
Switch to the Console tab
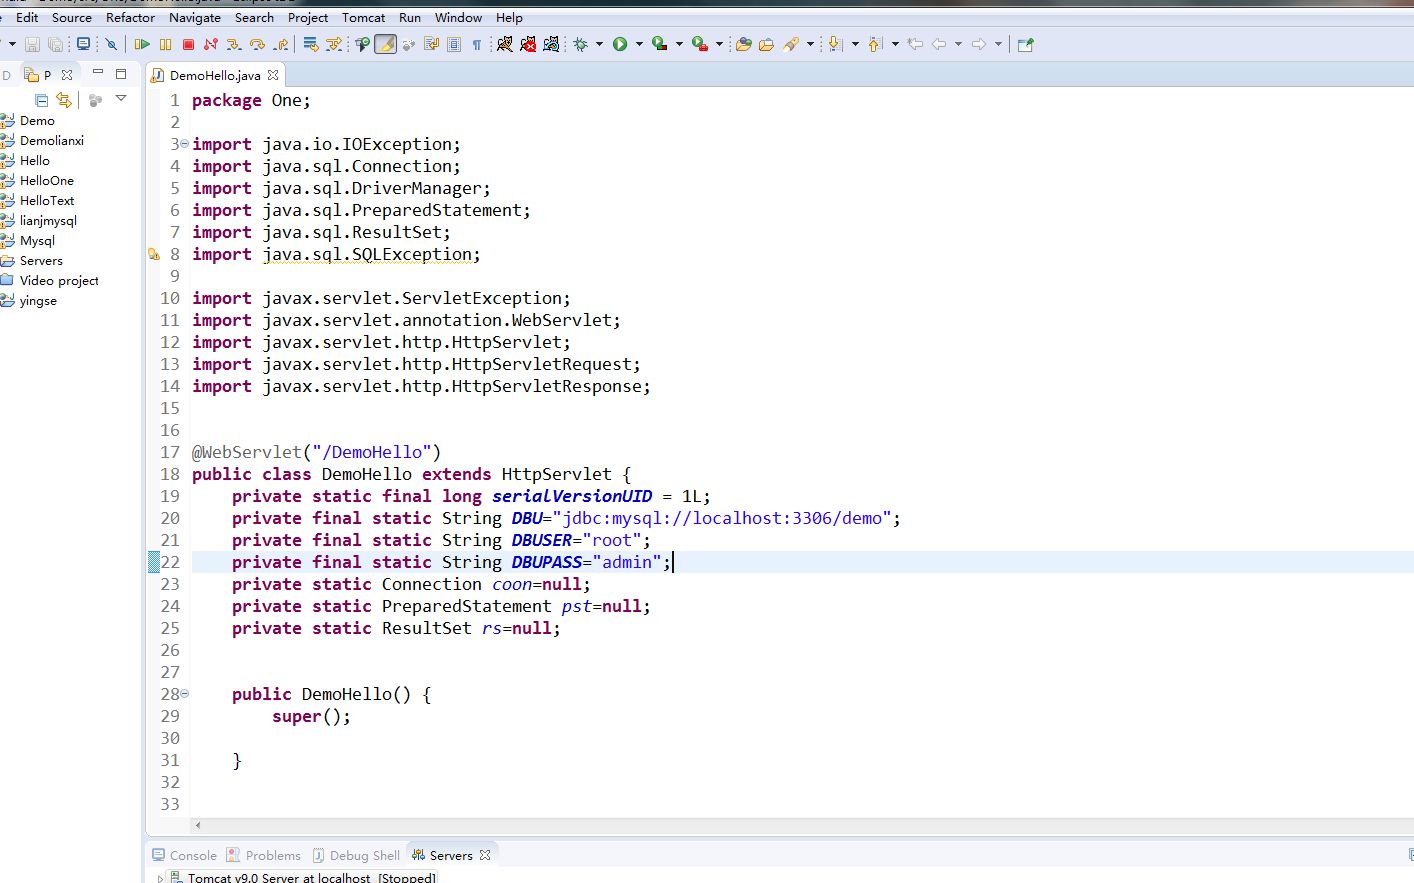[184, 855]
